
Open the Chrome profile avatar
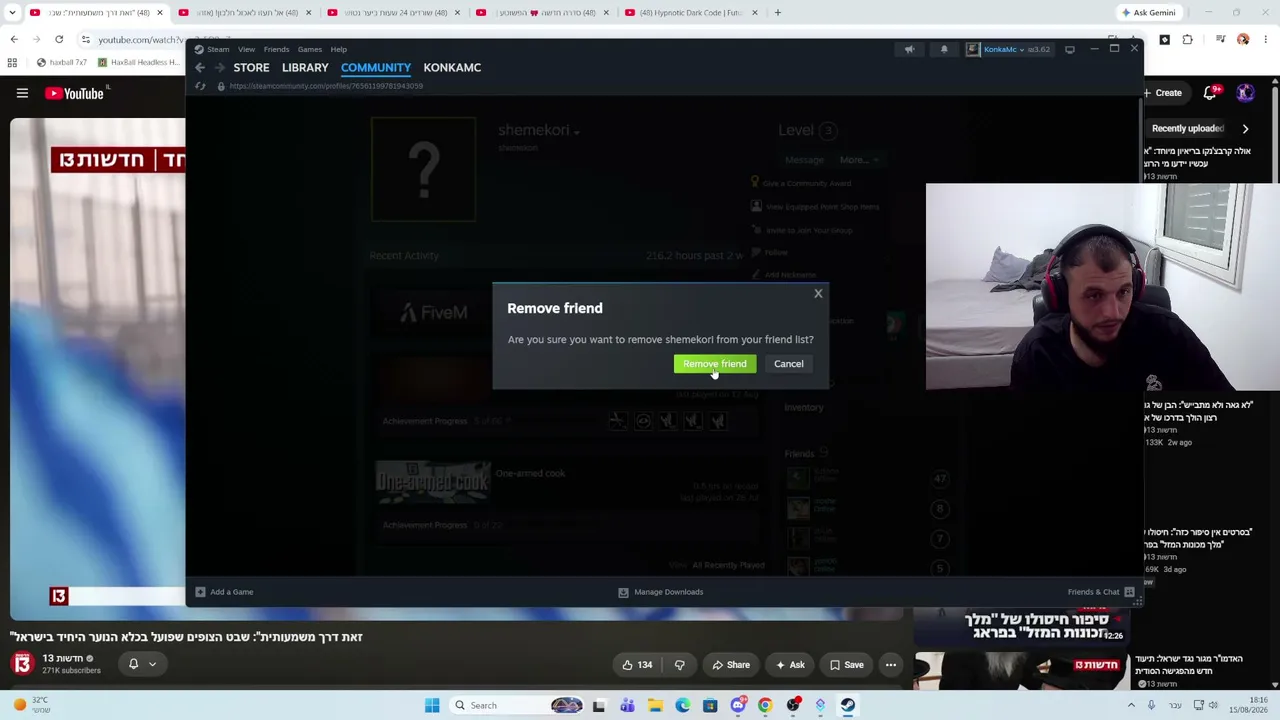click(1243, 40)
